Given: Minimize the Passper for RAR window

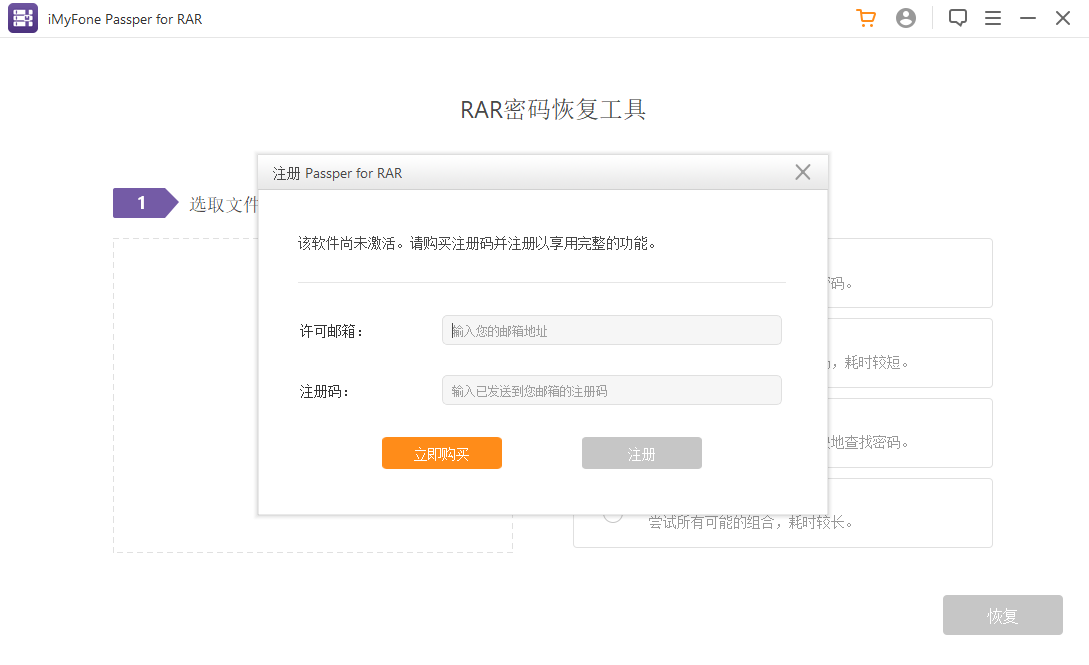Looking at the screenshot, I should (1027, 18).
